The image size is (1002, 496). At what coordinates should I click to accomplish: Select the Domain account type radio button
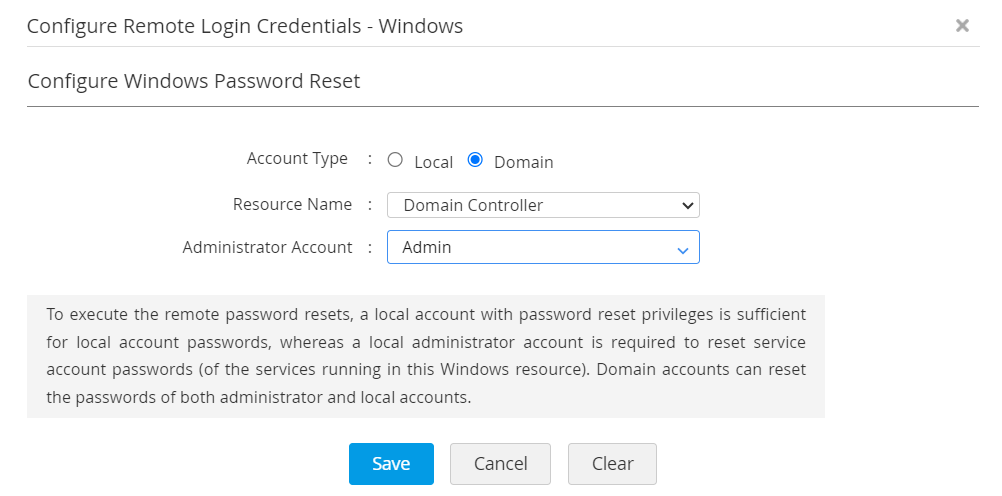(x=475, y=160)
